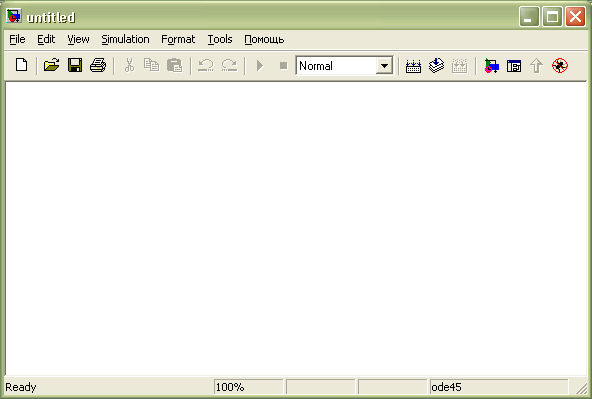Launch the Debug icon with the red bug

560,66
